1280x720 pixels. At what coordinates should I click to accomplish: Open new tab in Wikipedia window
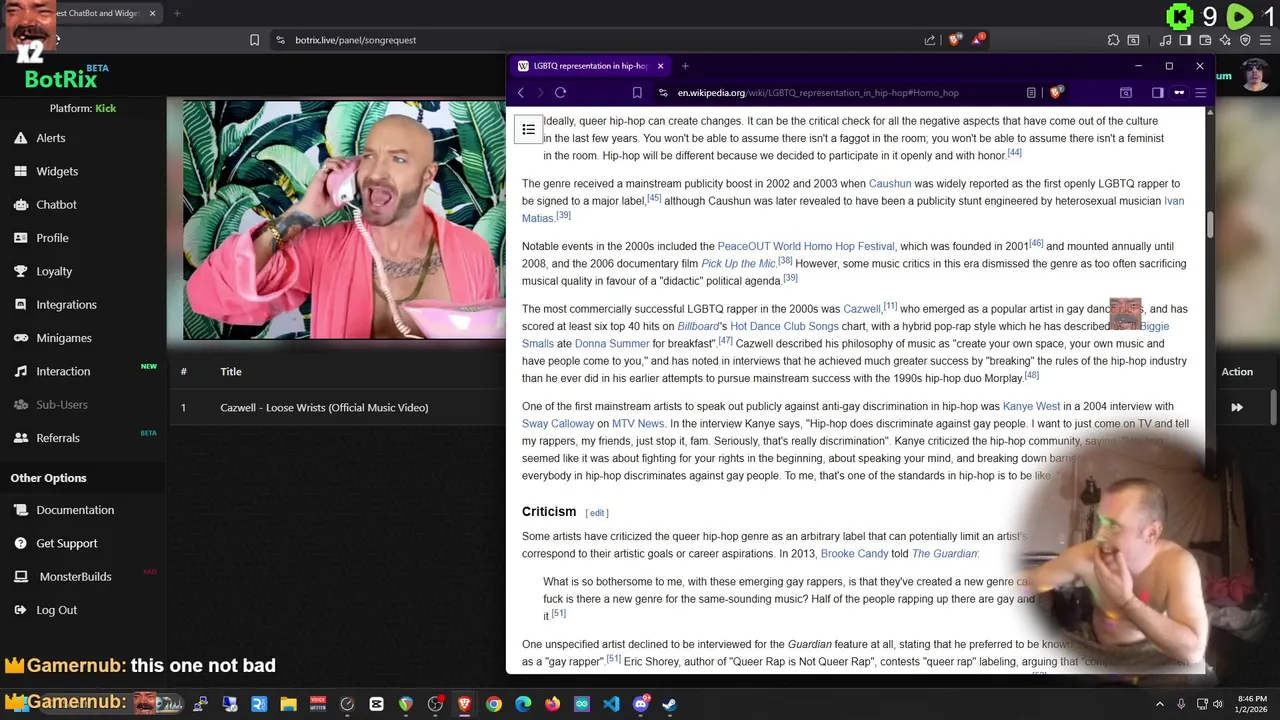685,66
